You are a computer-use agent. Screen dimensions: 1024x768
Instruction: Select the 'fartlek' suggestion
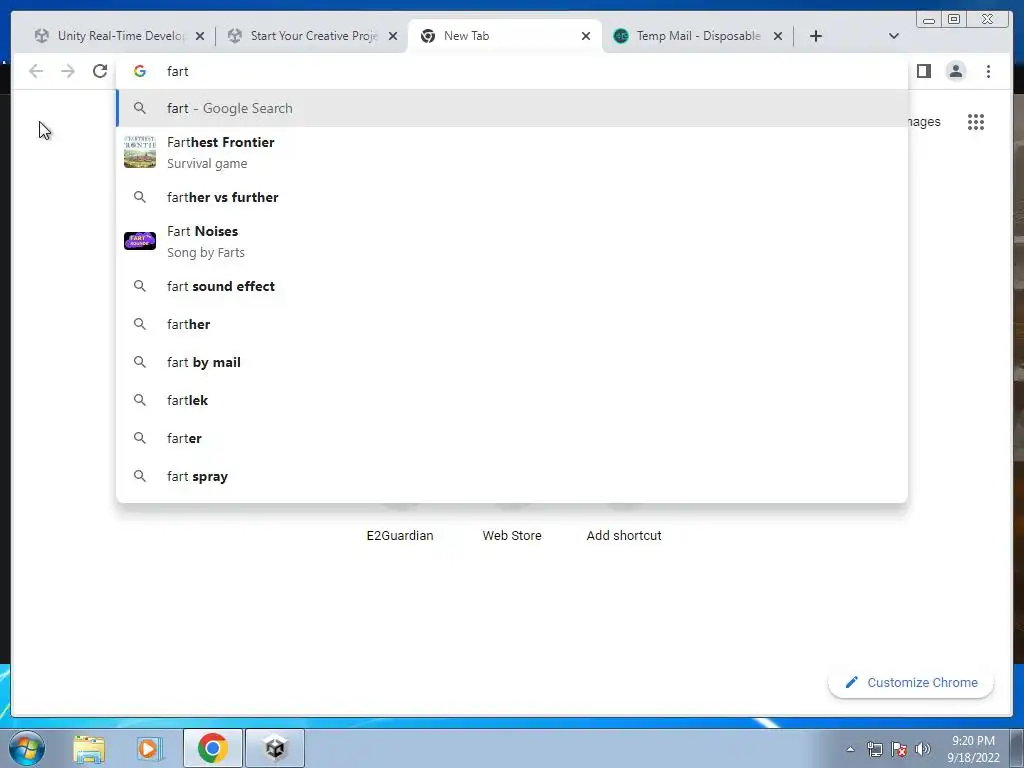(x=512, y=400)
